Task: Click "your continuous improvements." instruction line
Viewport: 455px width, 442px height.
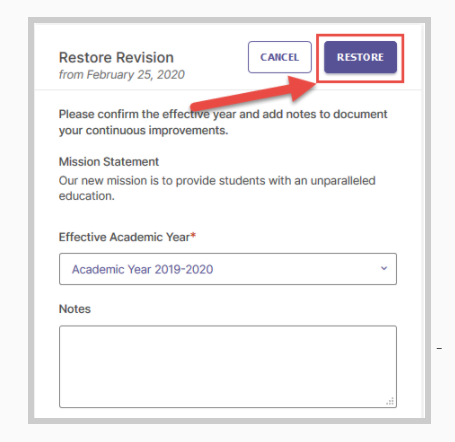Action: (x=143, y=130)
